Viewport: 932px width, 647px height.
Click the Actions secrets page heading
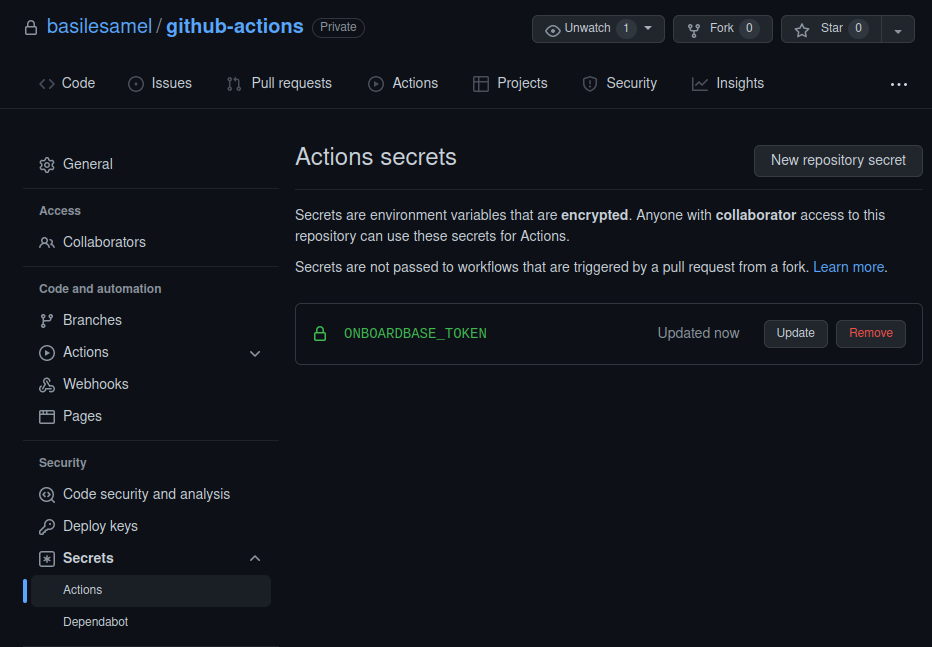[x=376, y=157]
